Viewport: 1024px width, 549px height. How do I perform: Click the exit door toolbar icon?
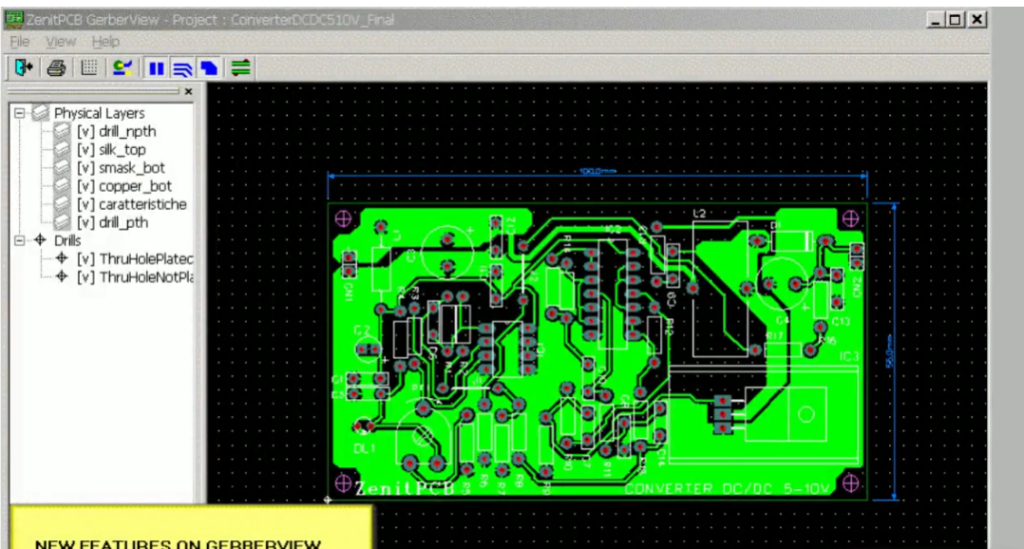point(24,67)
